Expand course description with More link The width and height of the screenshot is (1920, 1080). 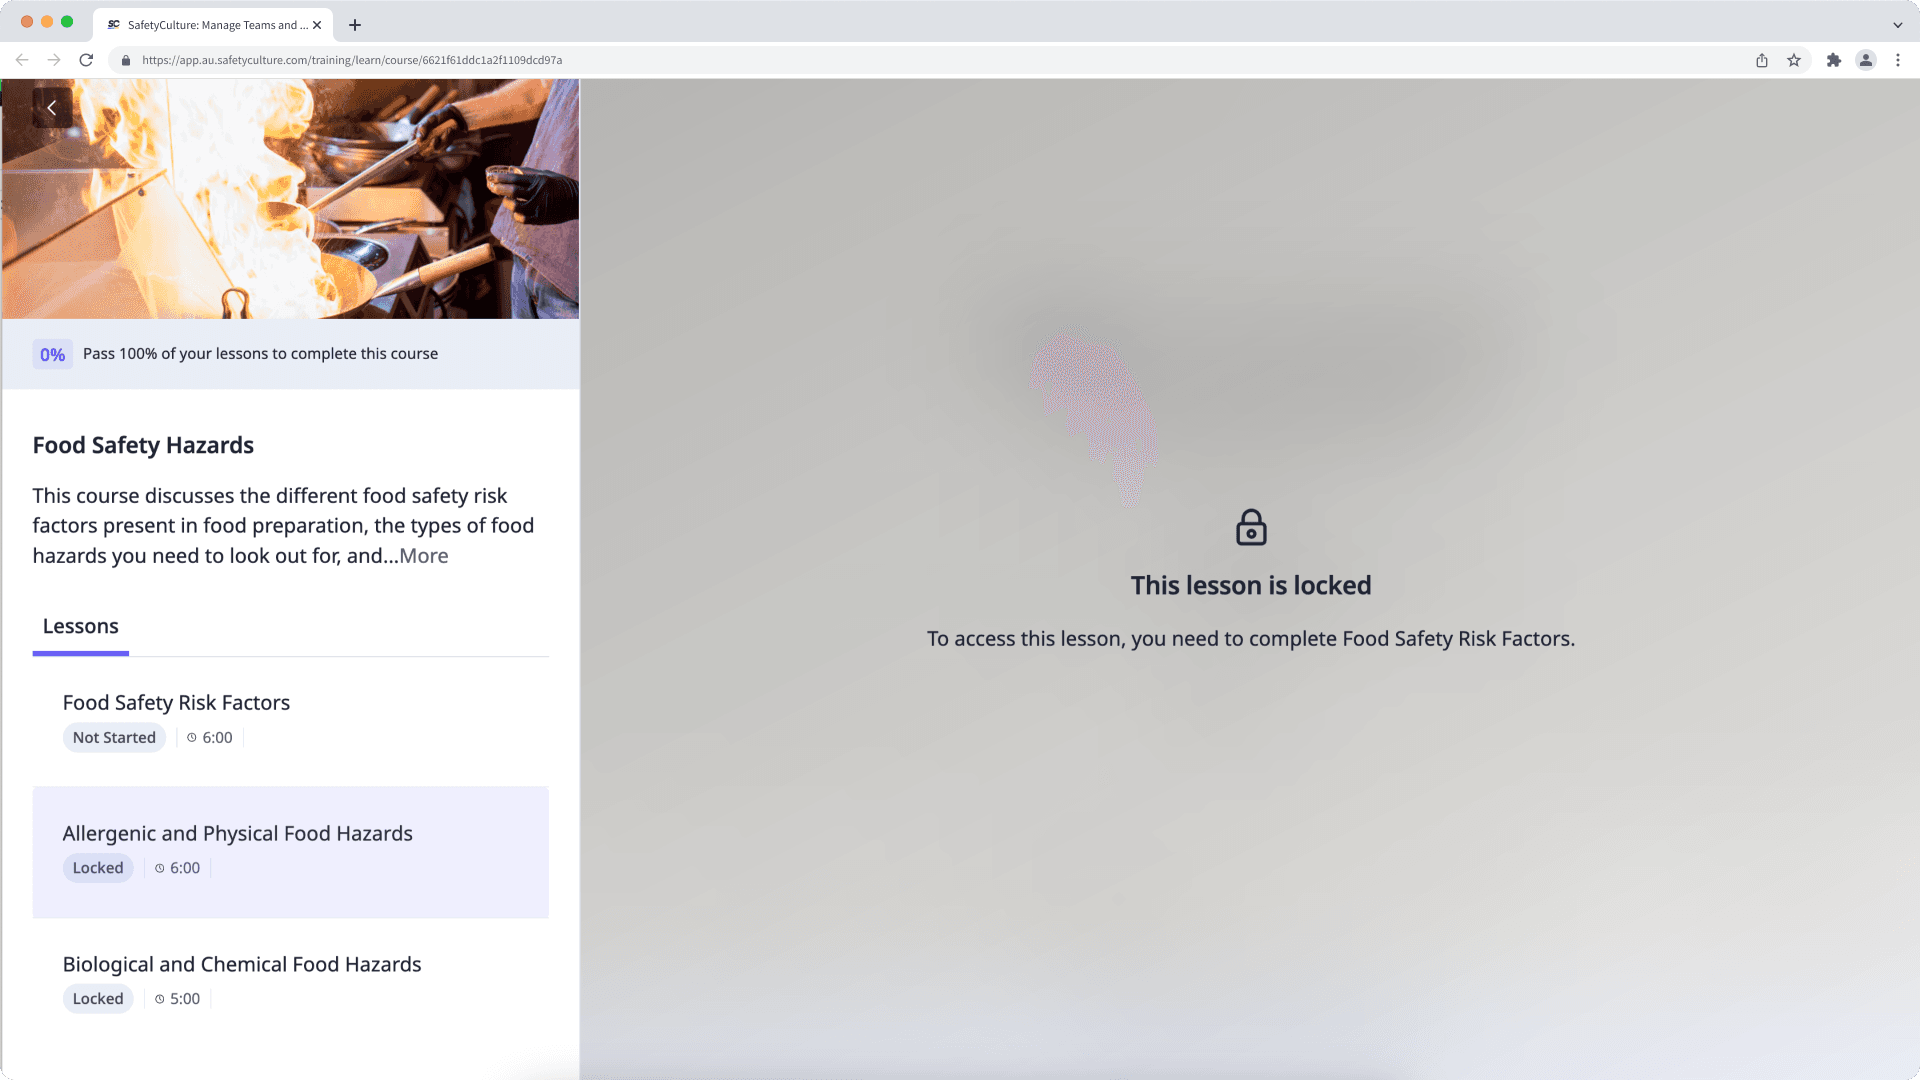coord(424,556)
